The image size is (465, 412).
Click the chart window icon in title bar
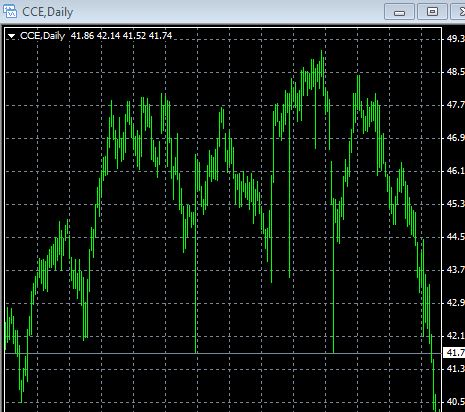pos(10,11)
